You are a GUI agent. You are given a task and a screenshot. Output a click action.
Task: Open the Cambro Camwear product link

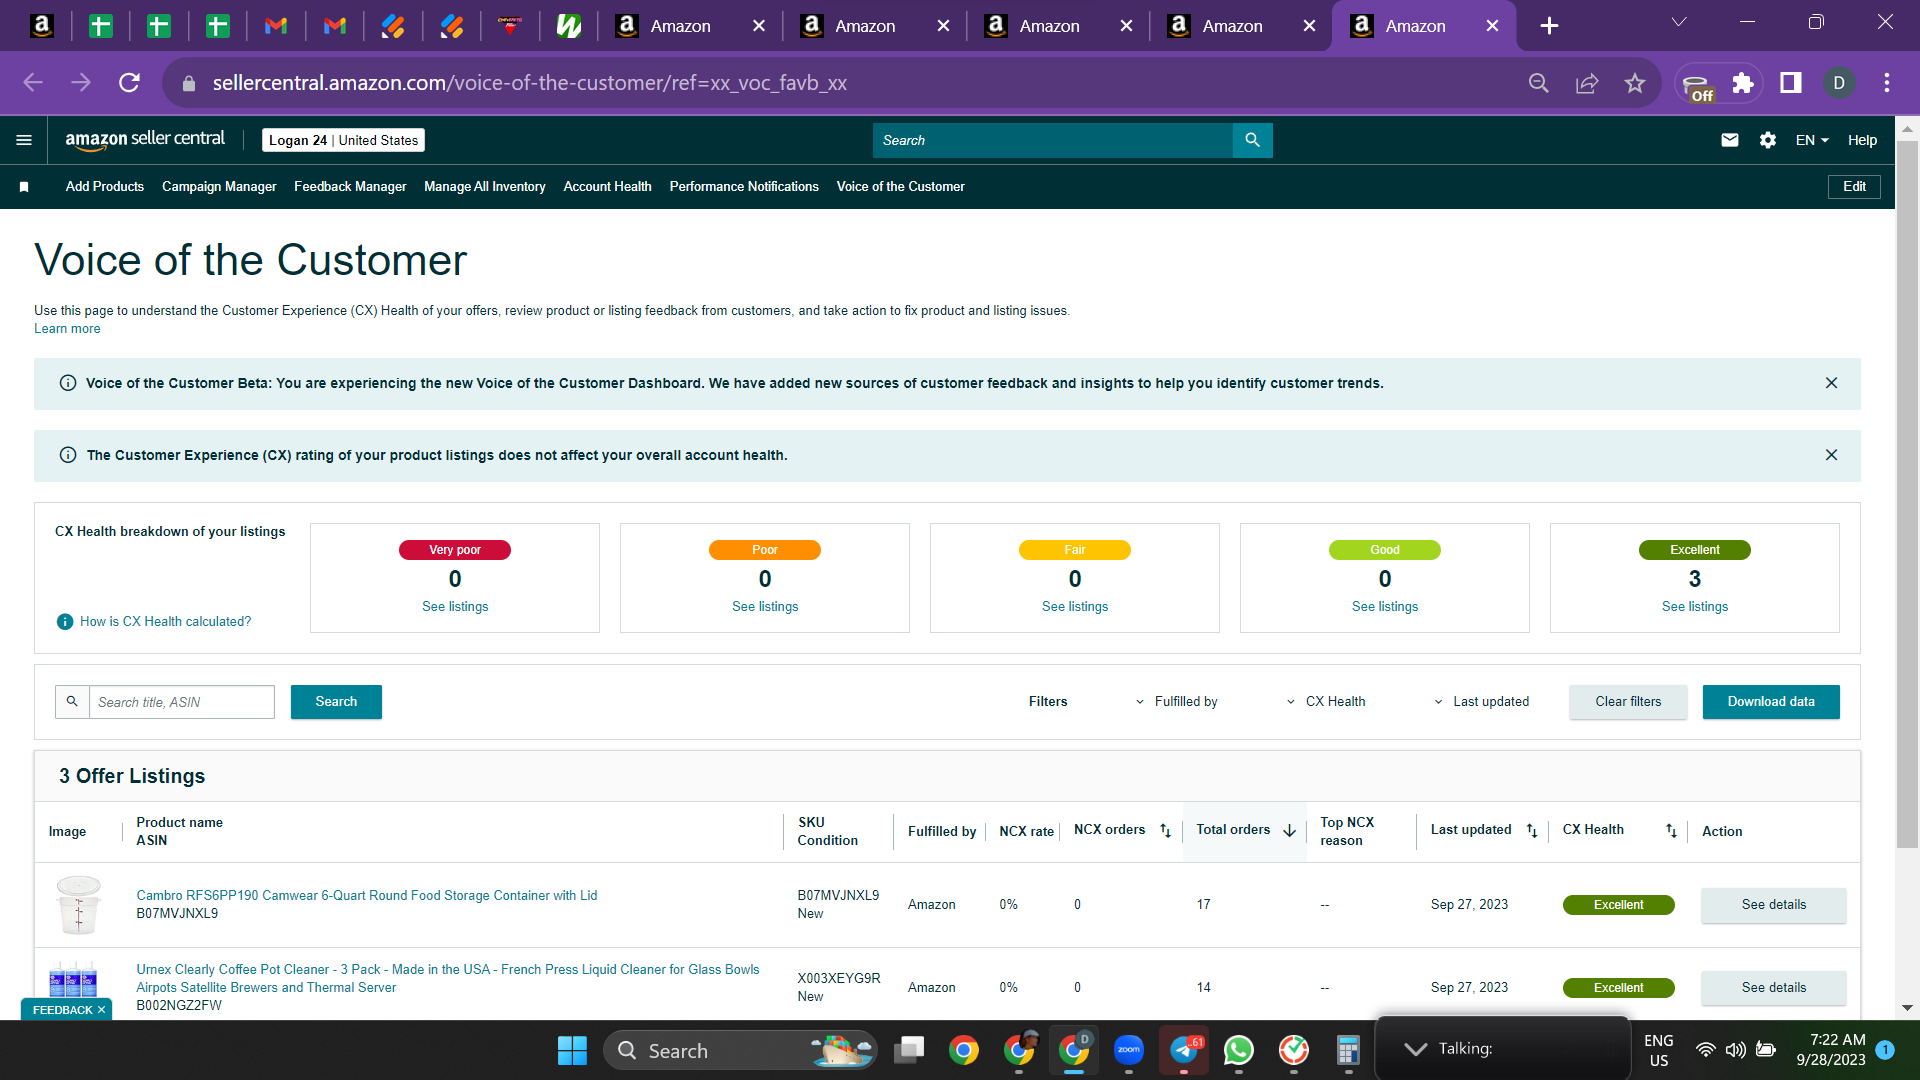point(367,896)
